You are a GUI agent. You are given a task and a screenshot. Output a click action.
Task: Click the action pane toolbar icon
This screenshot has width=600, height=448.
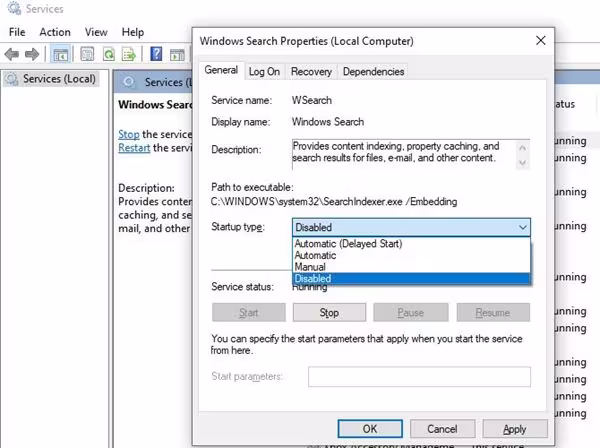point(177,55)
